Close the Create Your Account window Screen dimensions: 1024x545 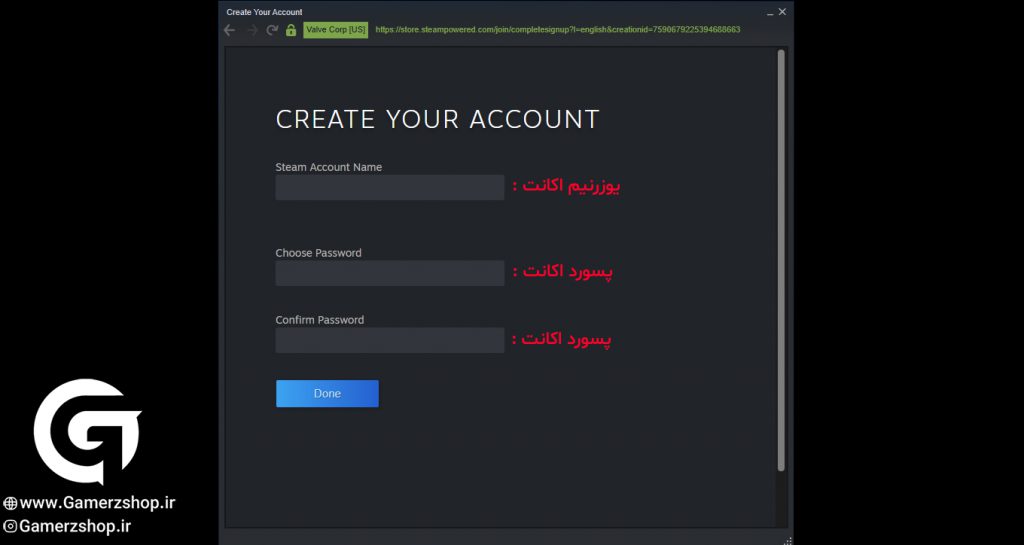tap(782, 12)
